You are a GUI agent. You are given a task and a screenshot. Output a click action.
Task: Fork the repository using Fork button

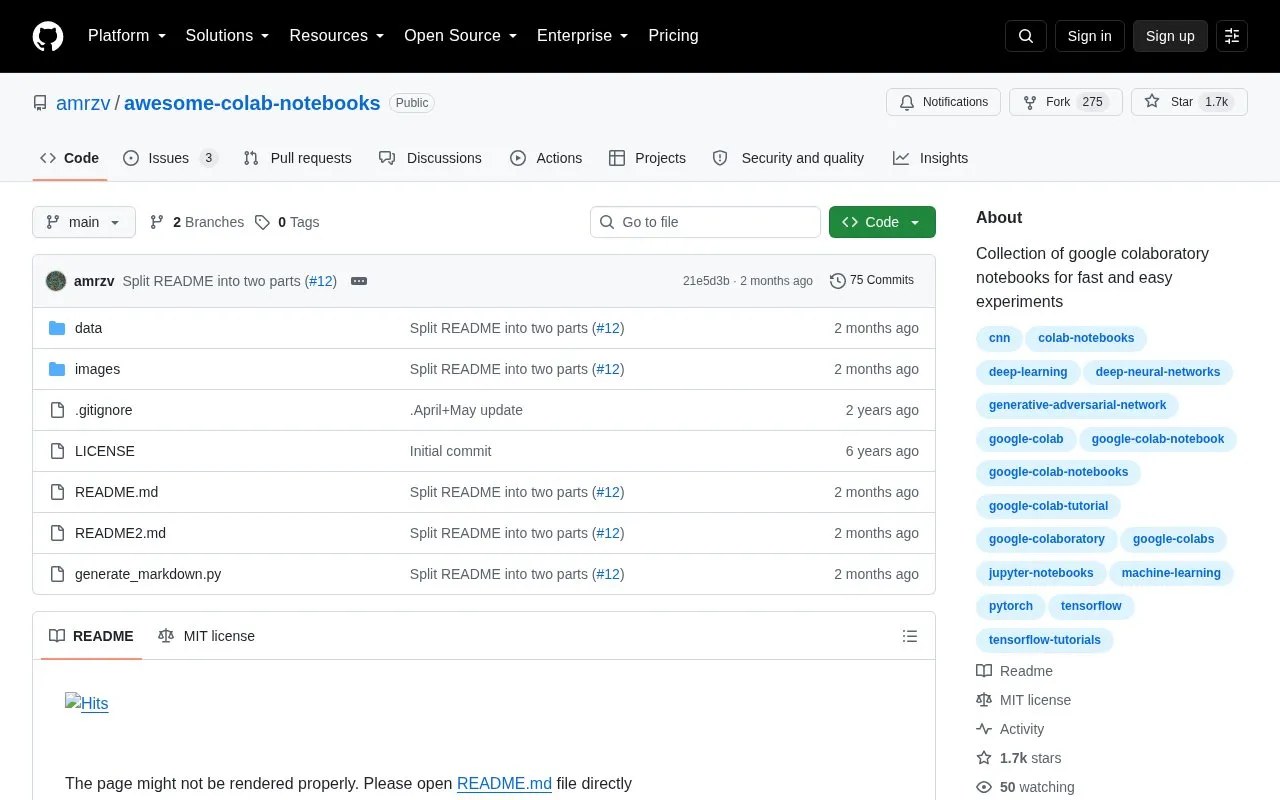pos(1065,102)
